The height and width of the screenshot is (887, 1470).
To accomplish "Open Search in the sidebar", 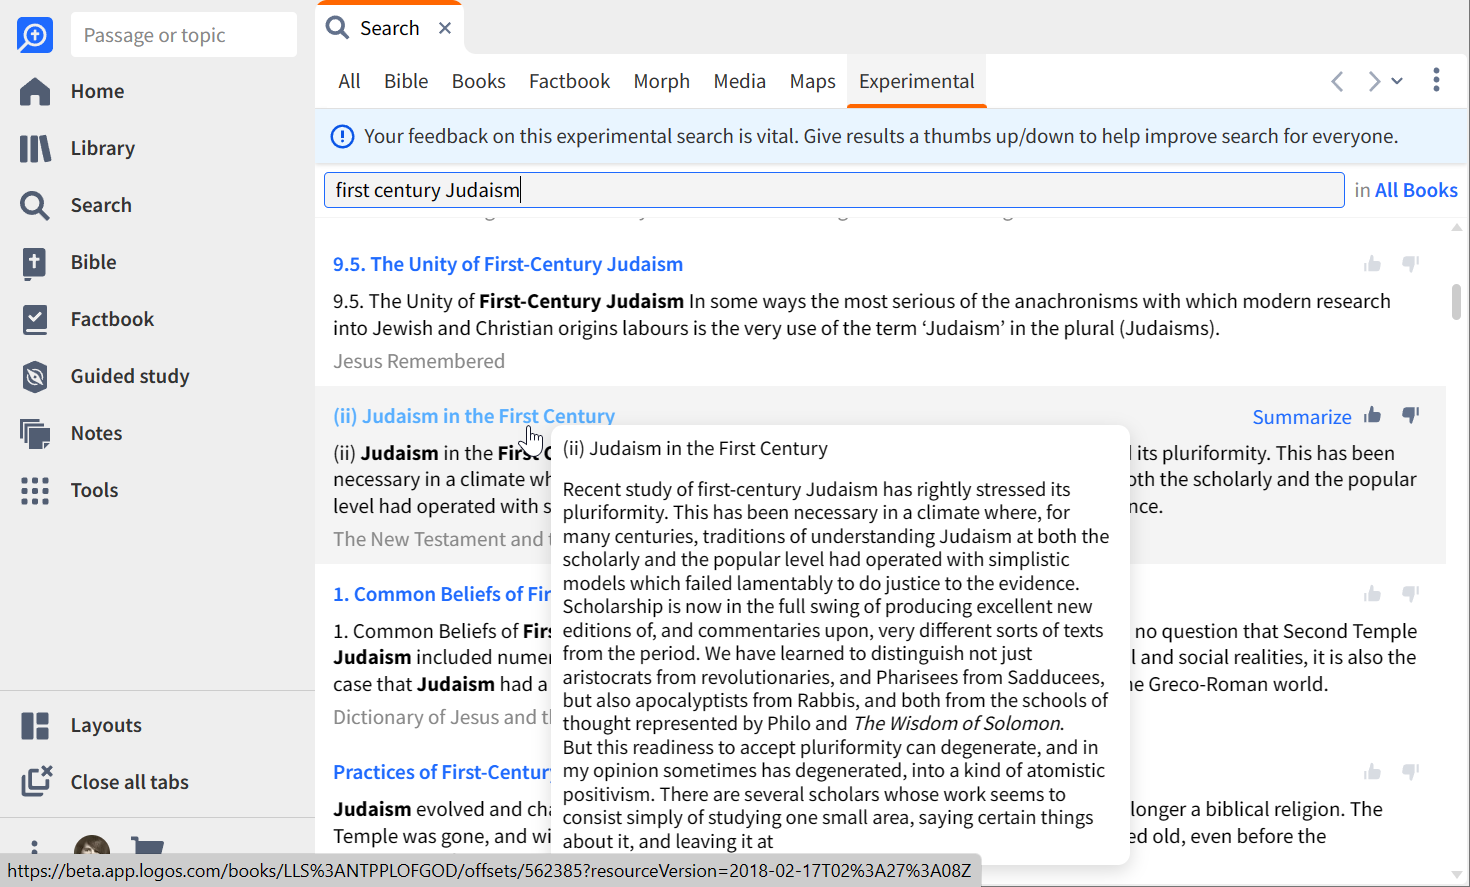I will 76,205.
